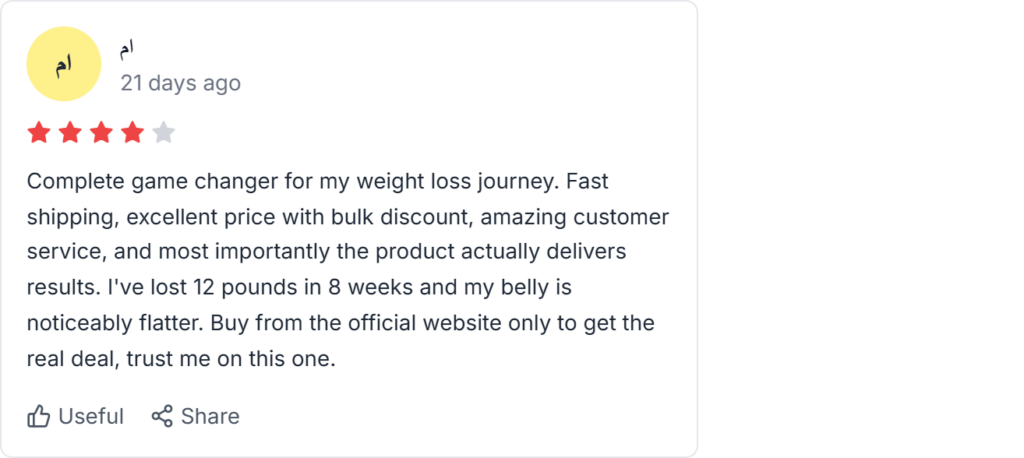Mark the review as Useful
The height and width of the screenshot is (458, 1024).
tap(91, 416)
